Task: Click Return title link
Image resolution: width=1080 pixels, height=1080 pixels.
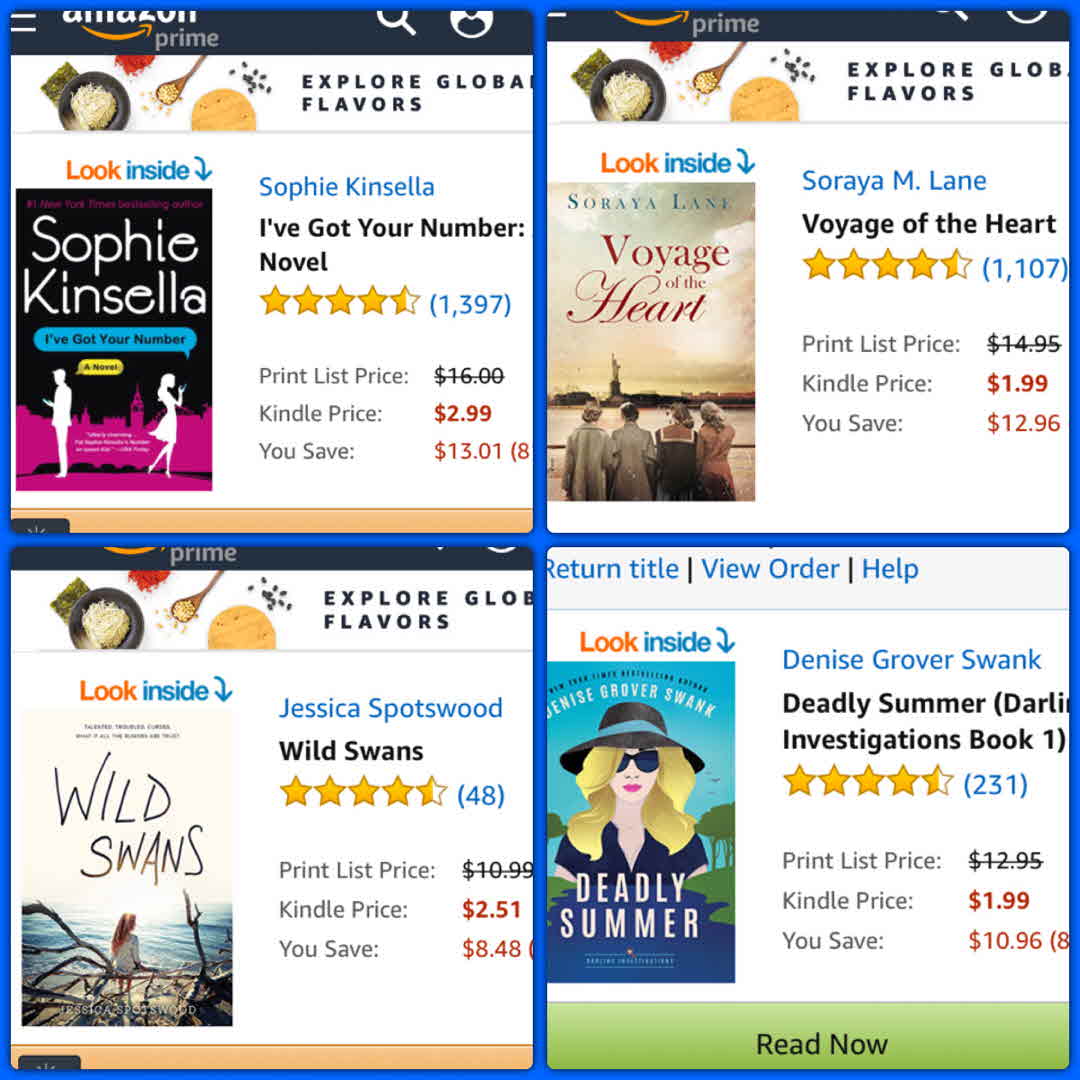Action: 613,569
